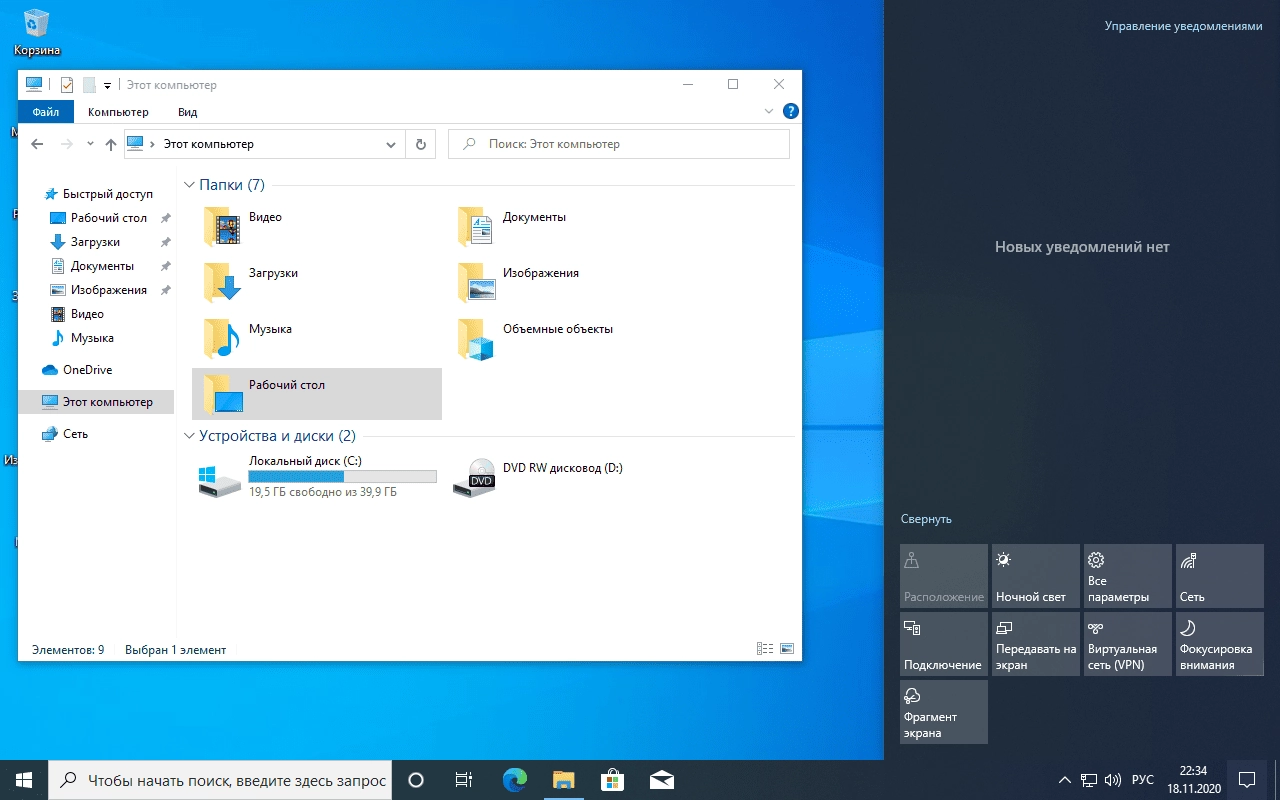The image size is (1280, 800).
Task: Click the Explorer search field
Action: click(619, 144)
